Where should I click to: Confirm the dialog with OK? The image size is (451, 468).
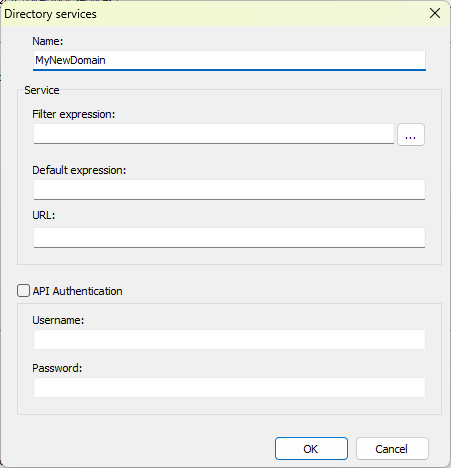click(311, 449)
